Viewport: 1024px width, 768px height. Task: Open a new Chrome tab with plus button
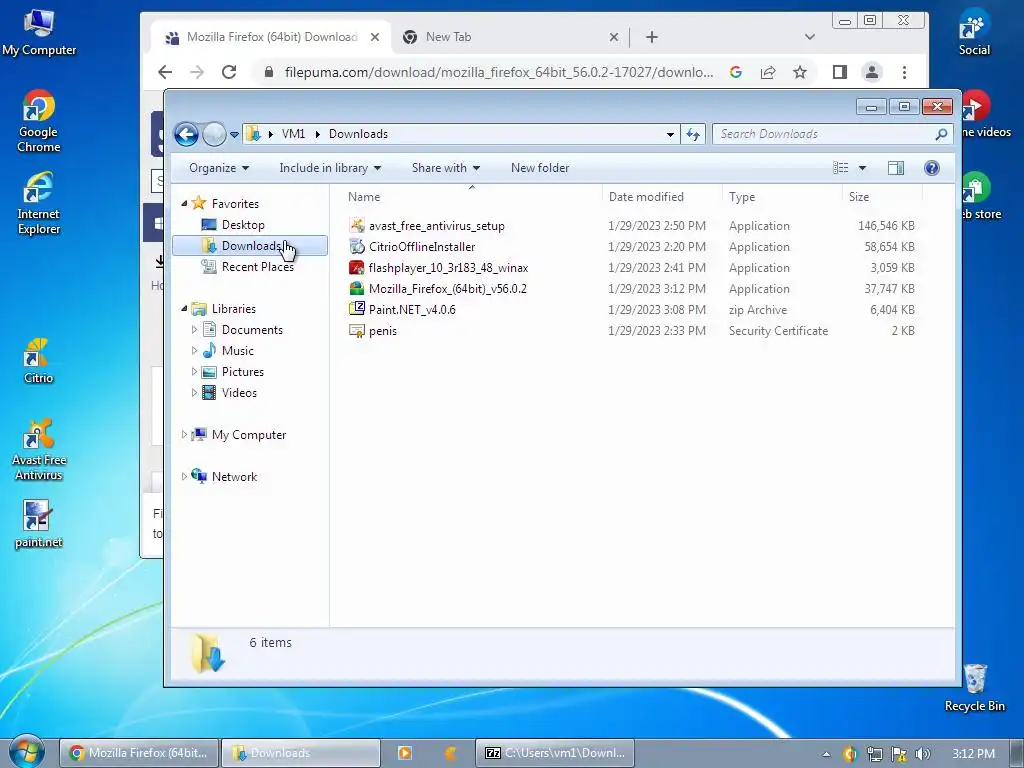point(652,37)
